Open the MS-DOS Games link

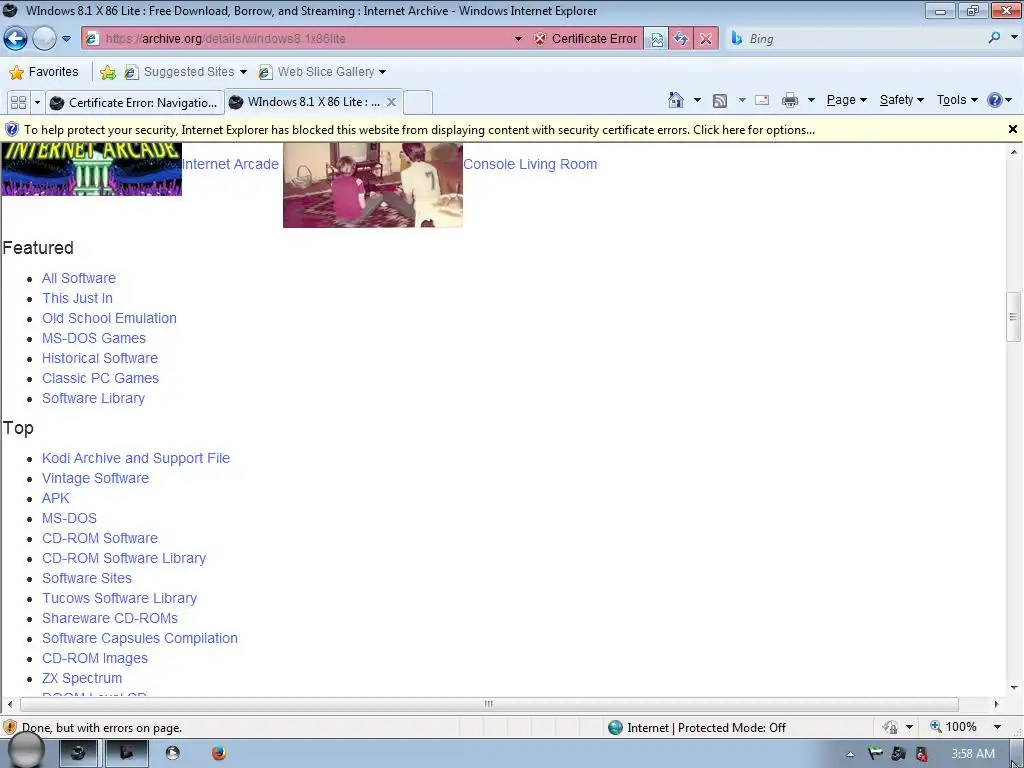point(93,338)
